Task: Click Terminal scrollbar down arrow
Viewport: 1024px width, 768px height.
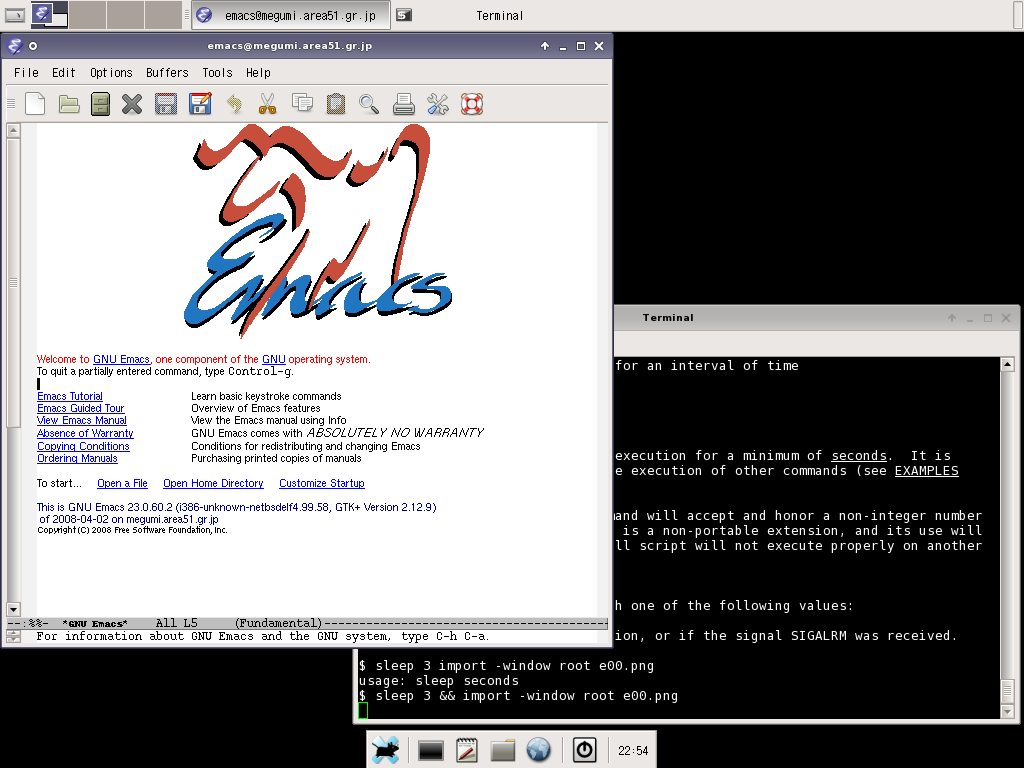Action: (1007, 712)
